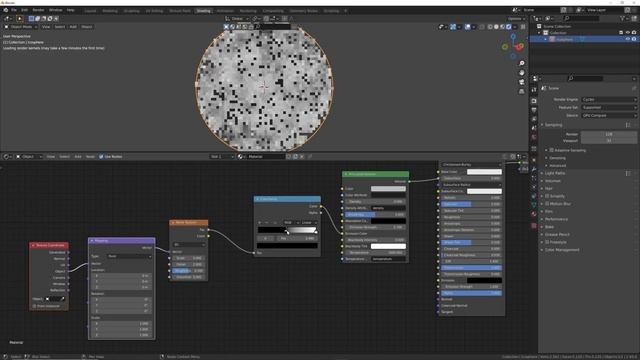Image resolution: width=640 pixels, height=360 pixels.
Task: Switch perspective/orthographic with the grid gizmo
Action: 522,91
